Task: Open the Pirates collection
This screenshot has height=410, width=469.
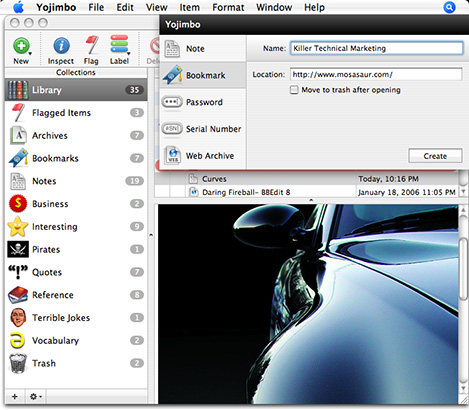Action: click(76, 249)
